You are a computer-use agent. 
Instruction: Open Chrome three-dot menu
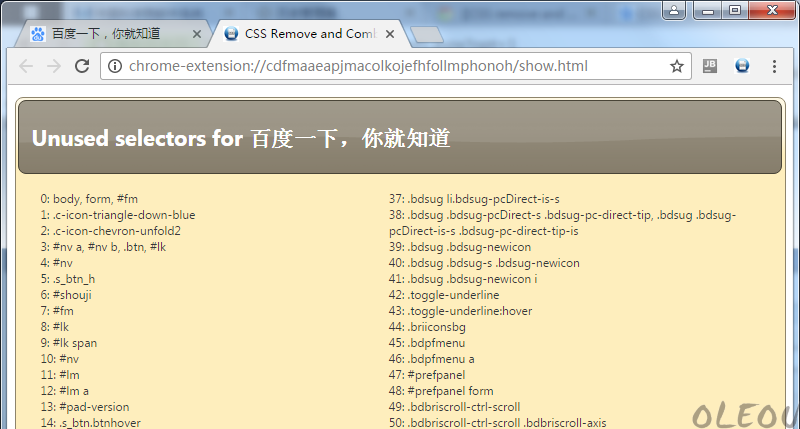coord(774,66)
